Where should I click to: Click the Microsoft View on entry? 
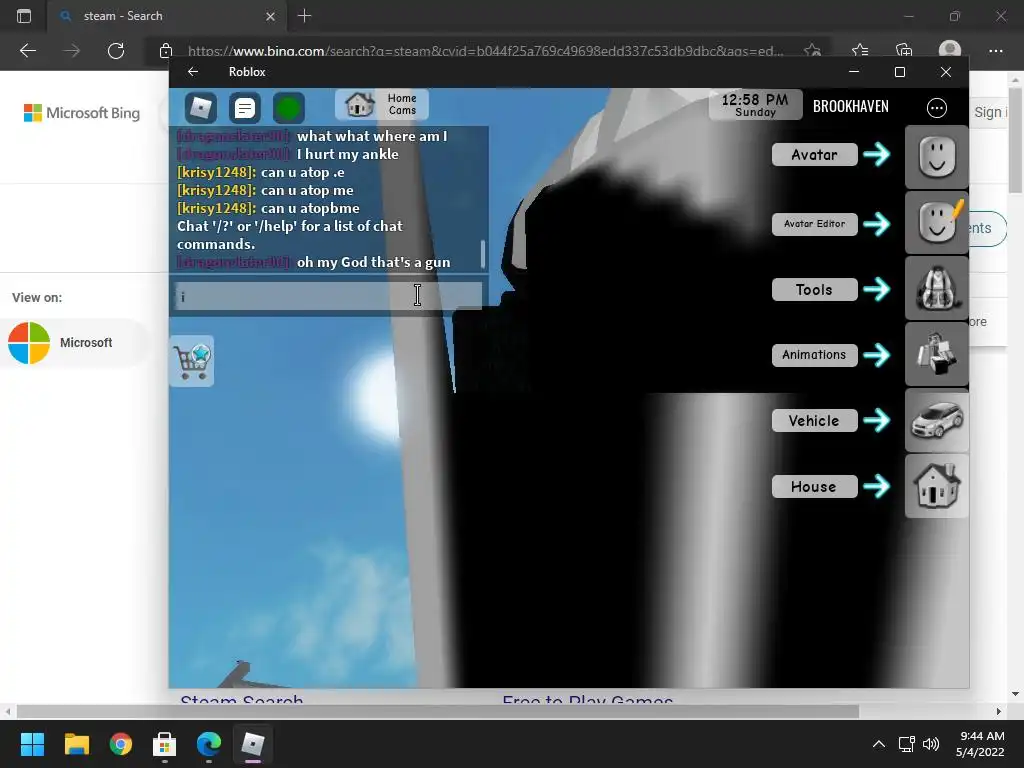click(x=76, y=343)
